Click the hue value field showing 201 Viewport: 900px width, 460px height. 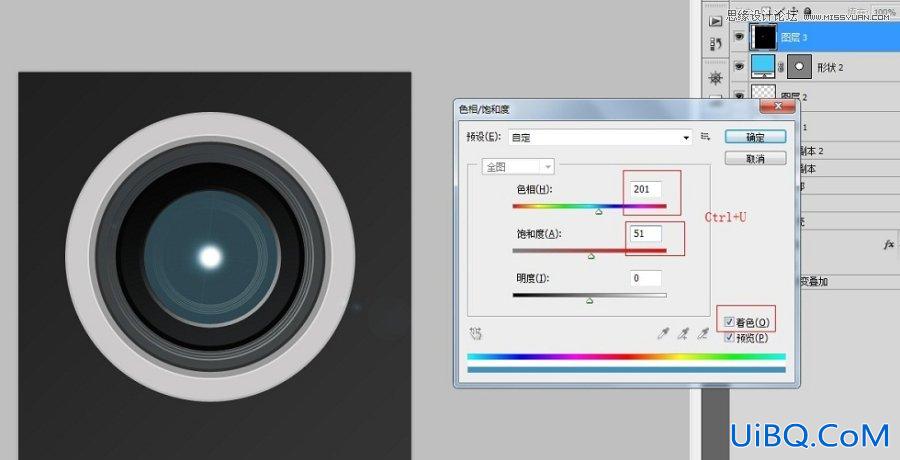pyautogui.click(x=646, y=189)
